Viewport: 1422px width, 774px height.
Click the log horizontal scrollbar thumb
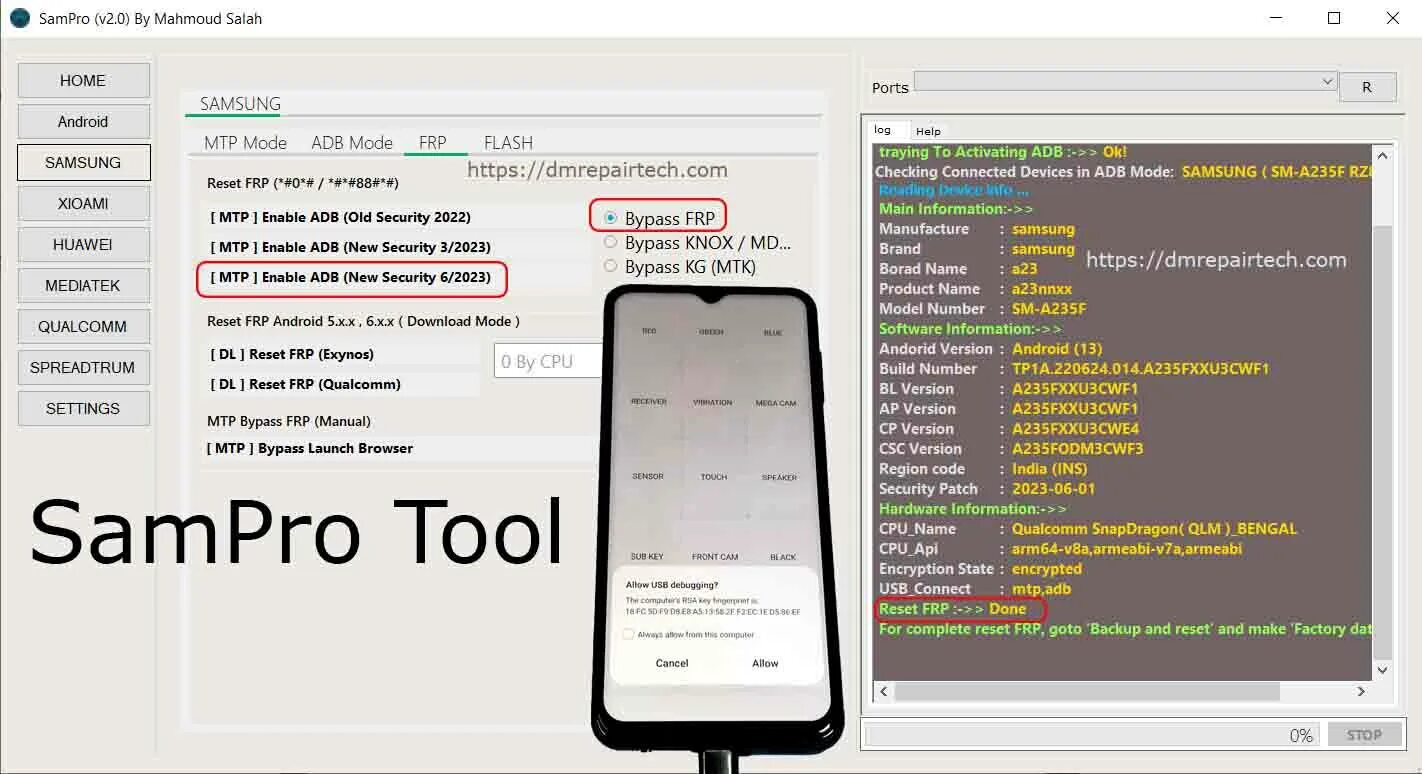click(1087, 691)
